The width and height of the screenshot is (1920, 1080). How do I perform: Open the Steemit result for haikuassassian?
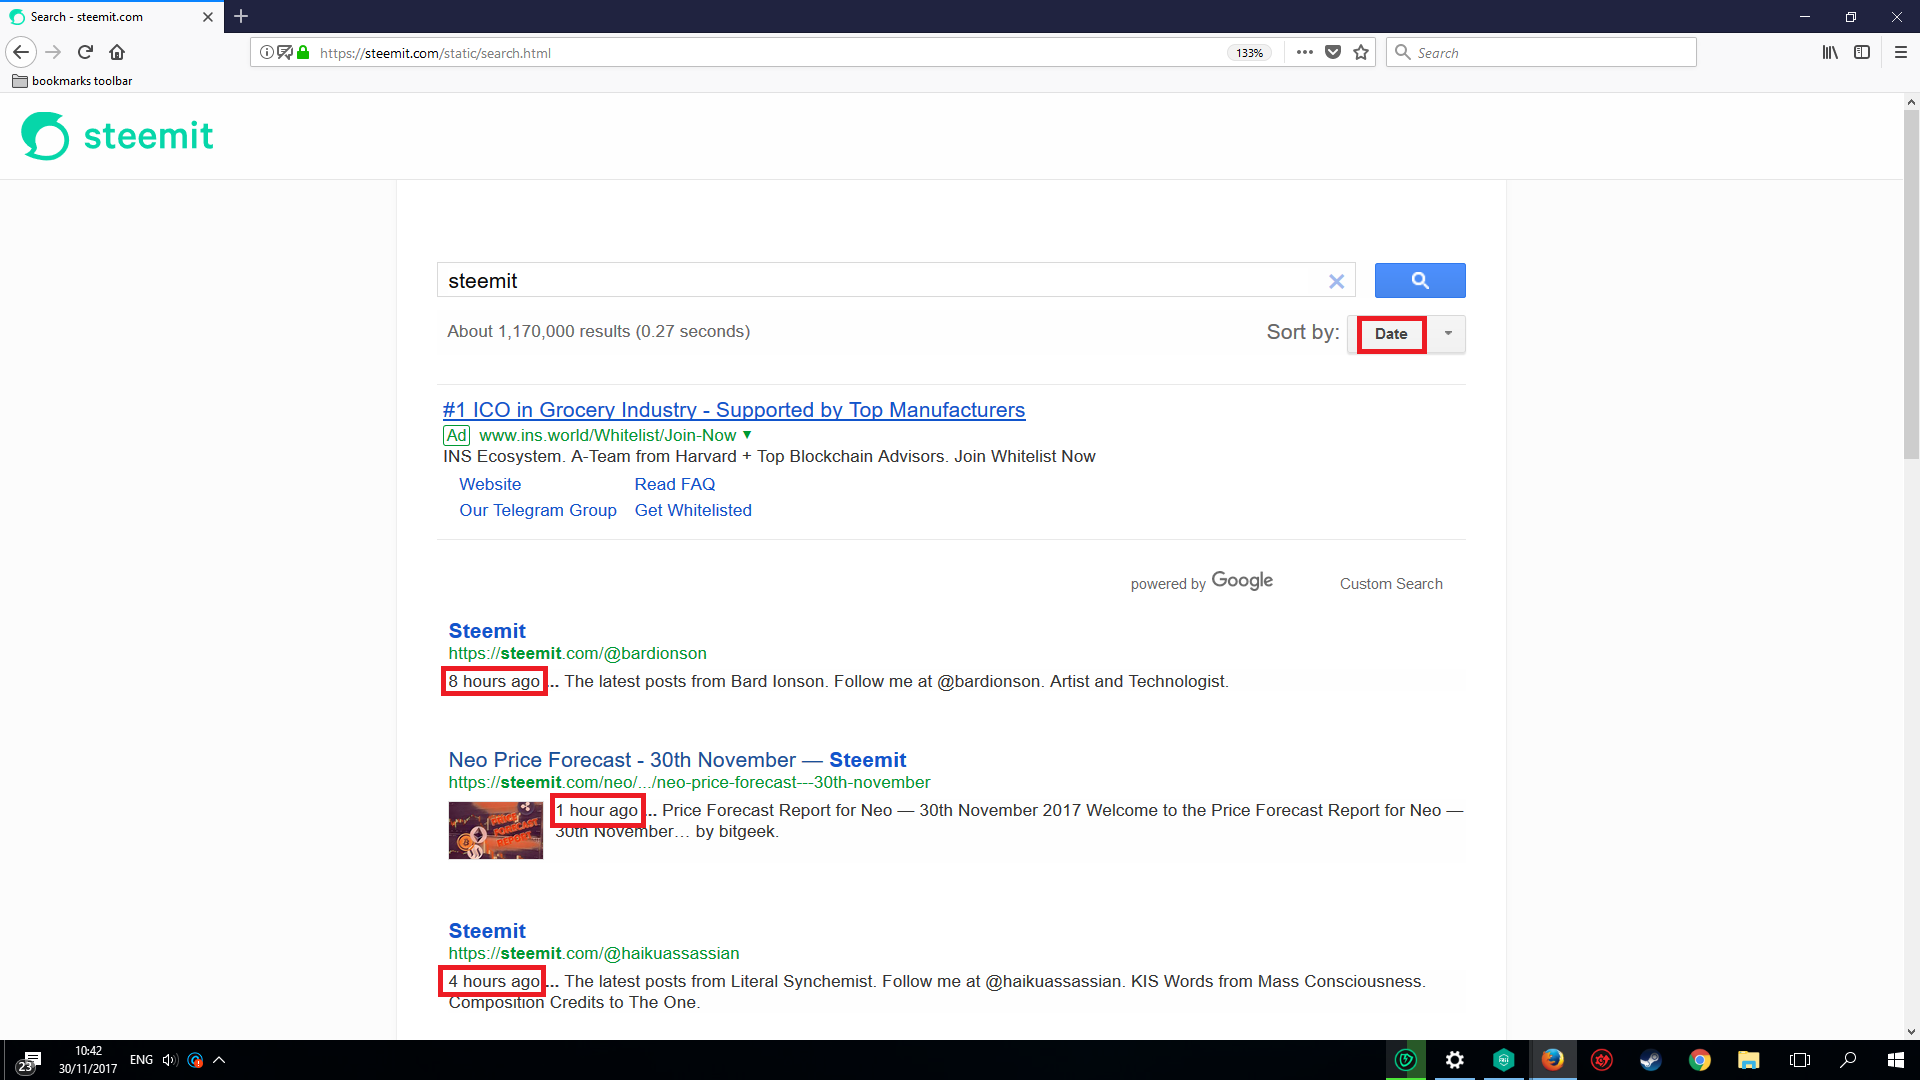coord(487,931)
